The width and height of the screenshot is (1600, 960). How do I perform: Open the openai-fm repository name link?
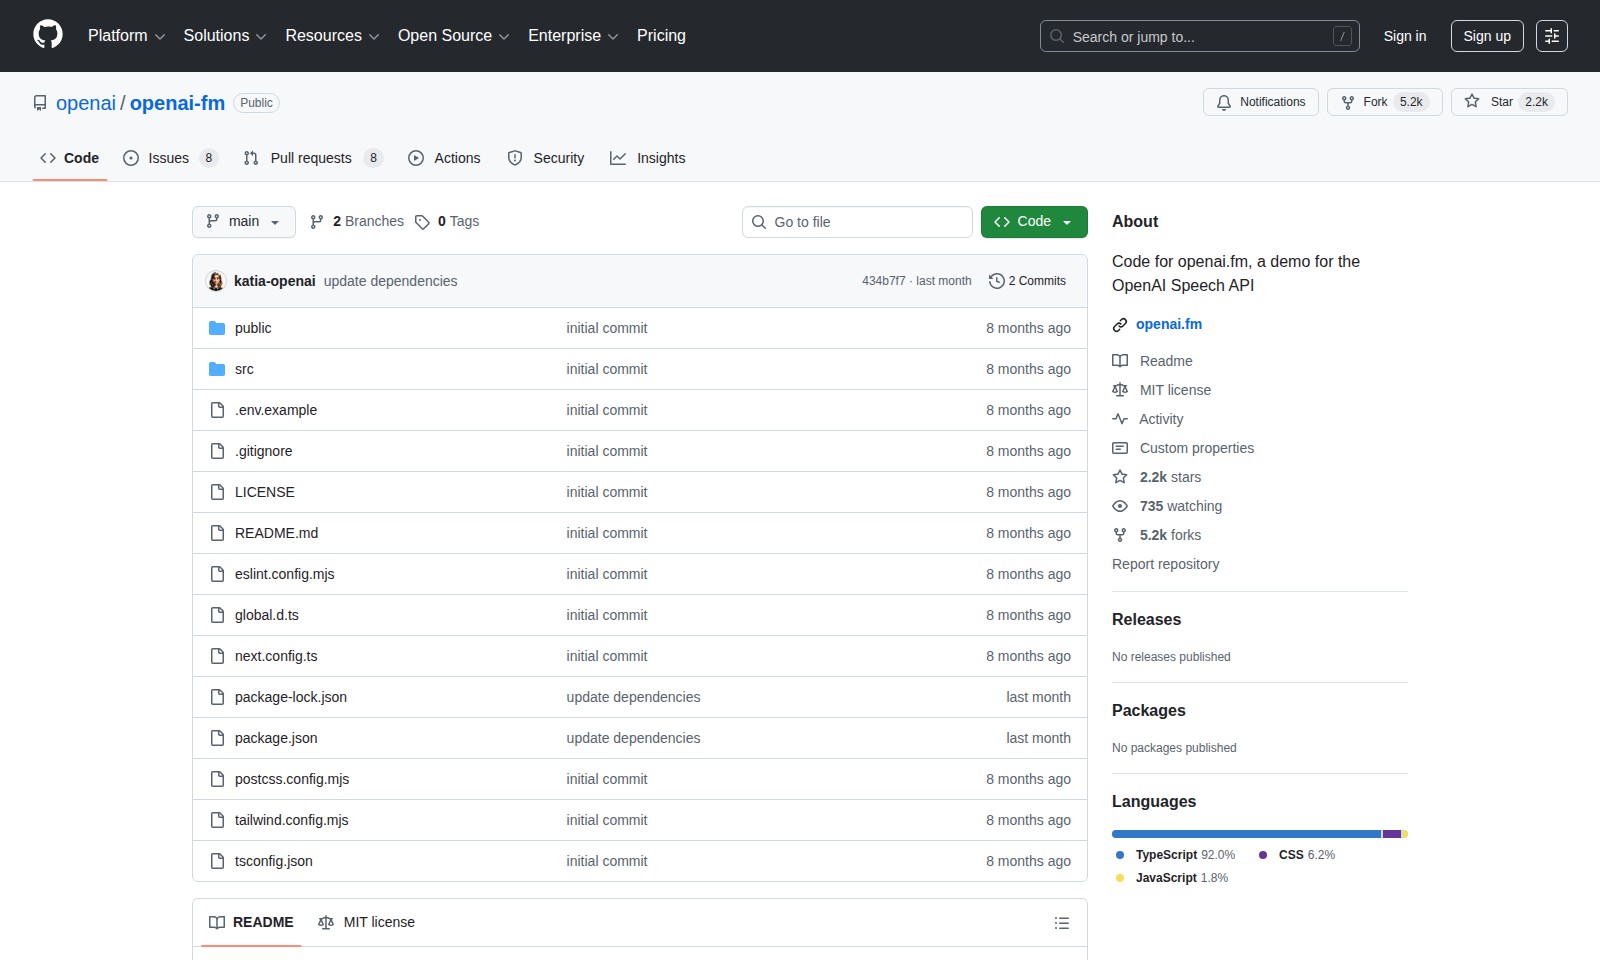[x=178, y=103]
